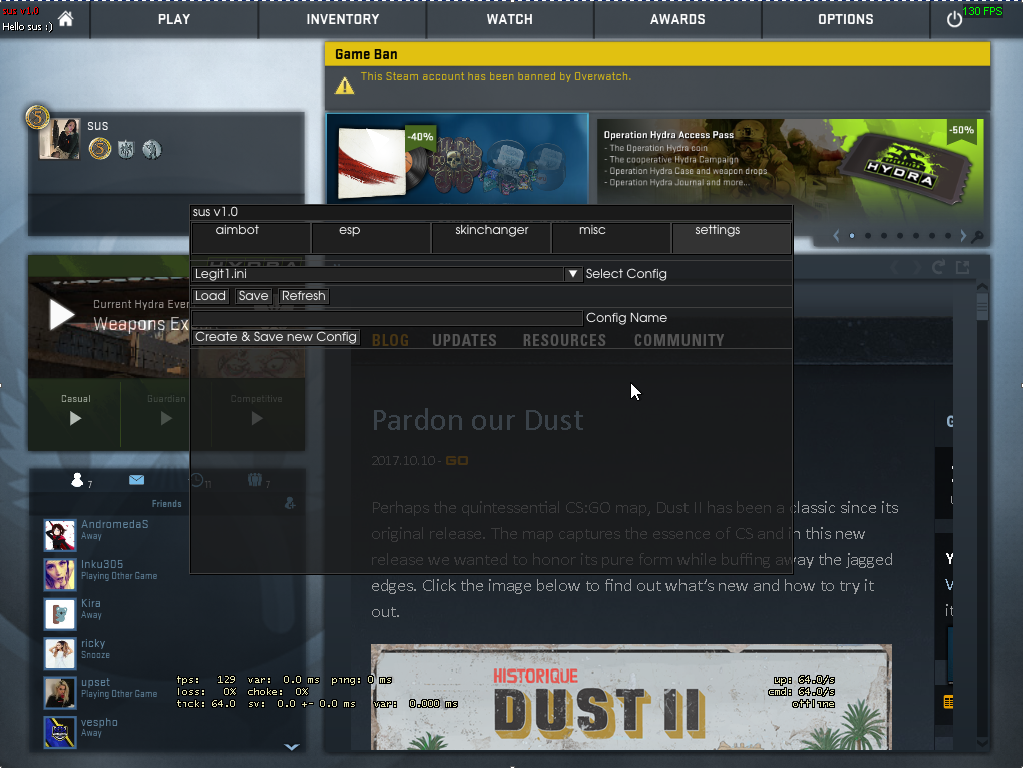The width and height of the screenshot is (1023, 768).
Task: Open the BLOG news tab
Action: click(390, 341)
